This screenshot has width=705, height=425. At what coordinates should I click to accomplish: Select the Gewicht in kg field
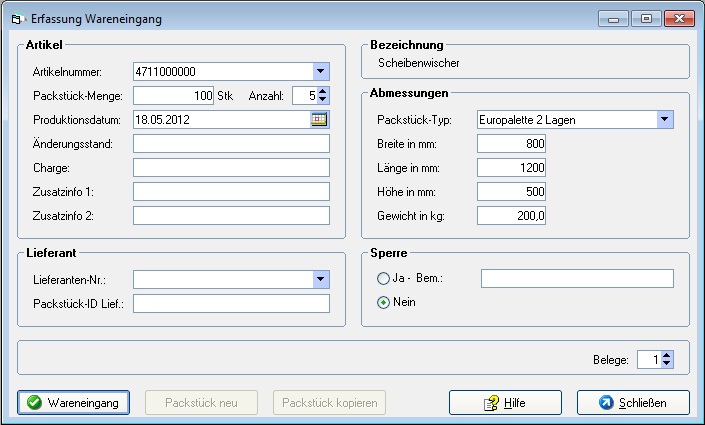coord(511,216)
